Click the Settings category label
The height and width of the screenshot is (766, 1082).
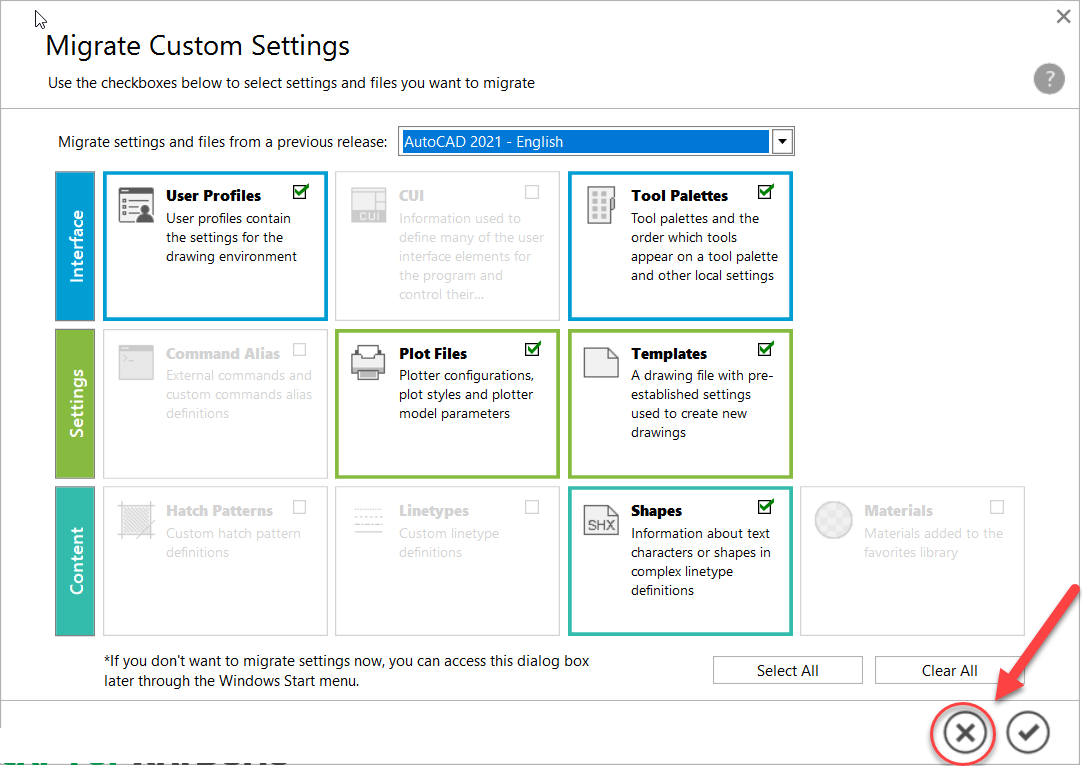pos(75,403)
